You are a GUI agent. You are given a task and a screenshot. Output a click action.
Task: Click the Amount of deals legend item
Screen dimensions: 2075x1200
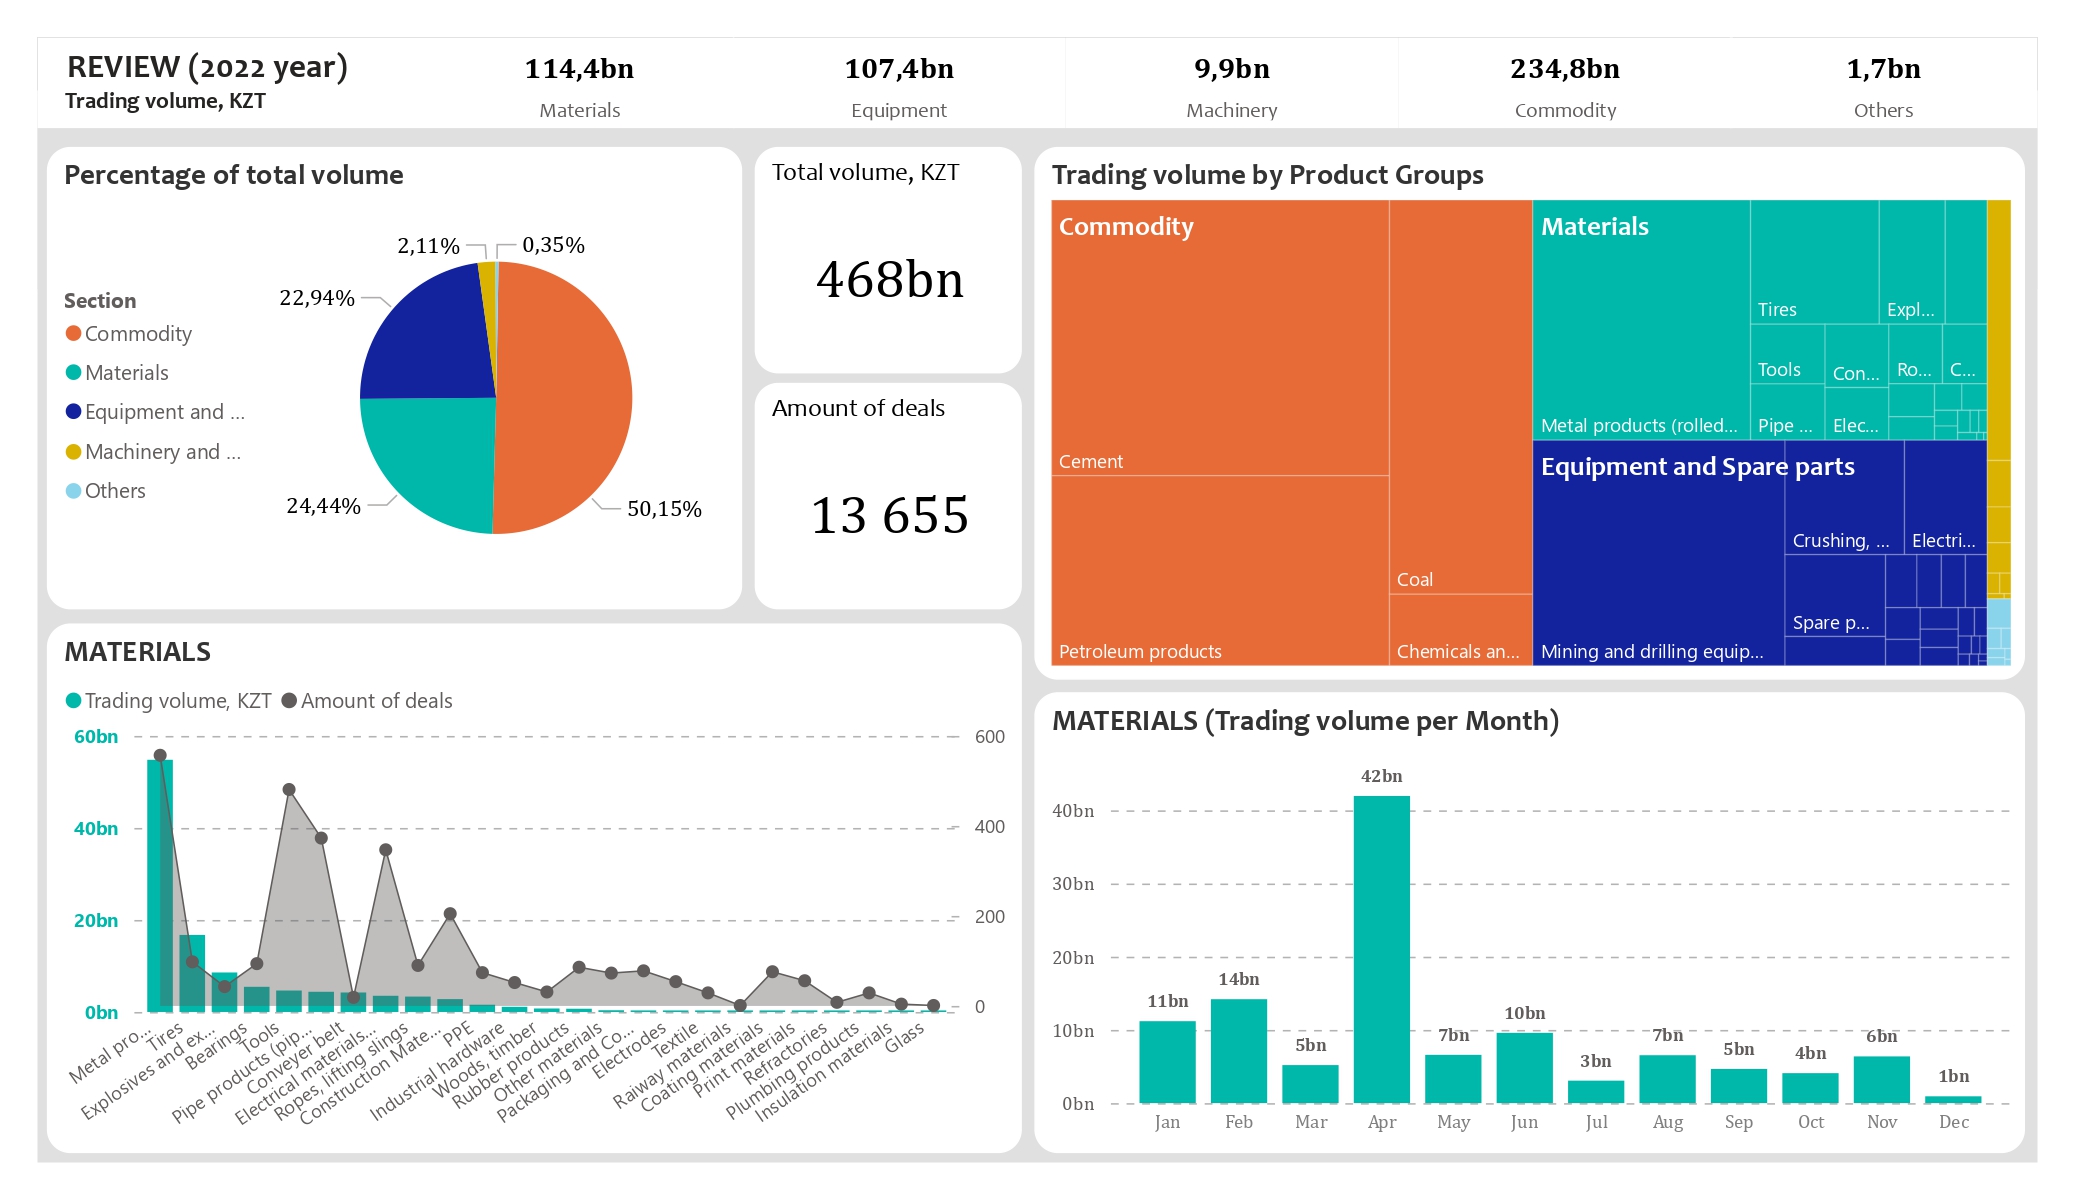[367, 700]
